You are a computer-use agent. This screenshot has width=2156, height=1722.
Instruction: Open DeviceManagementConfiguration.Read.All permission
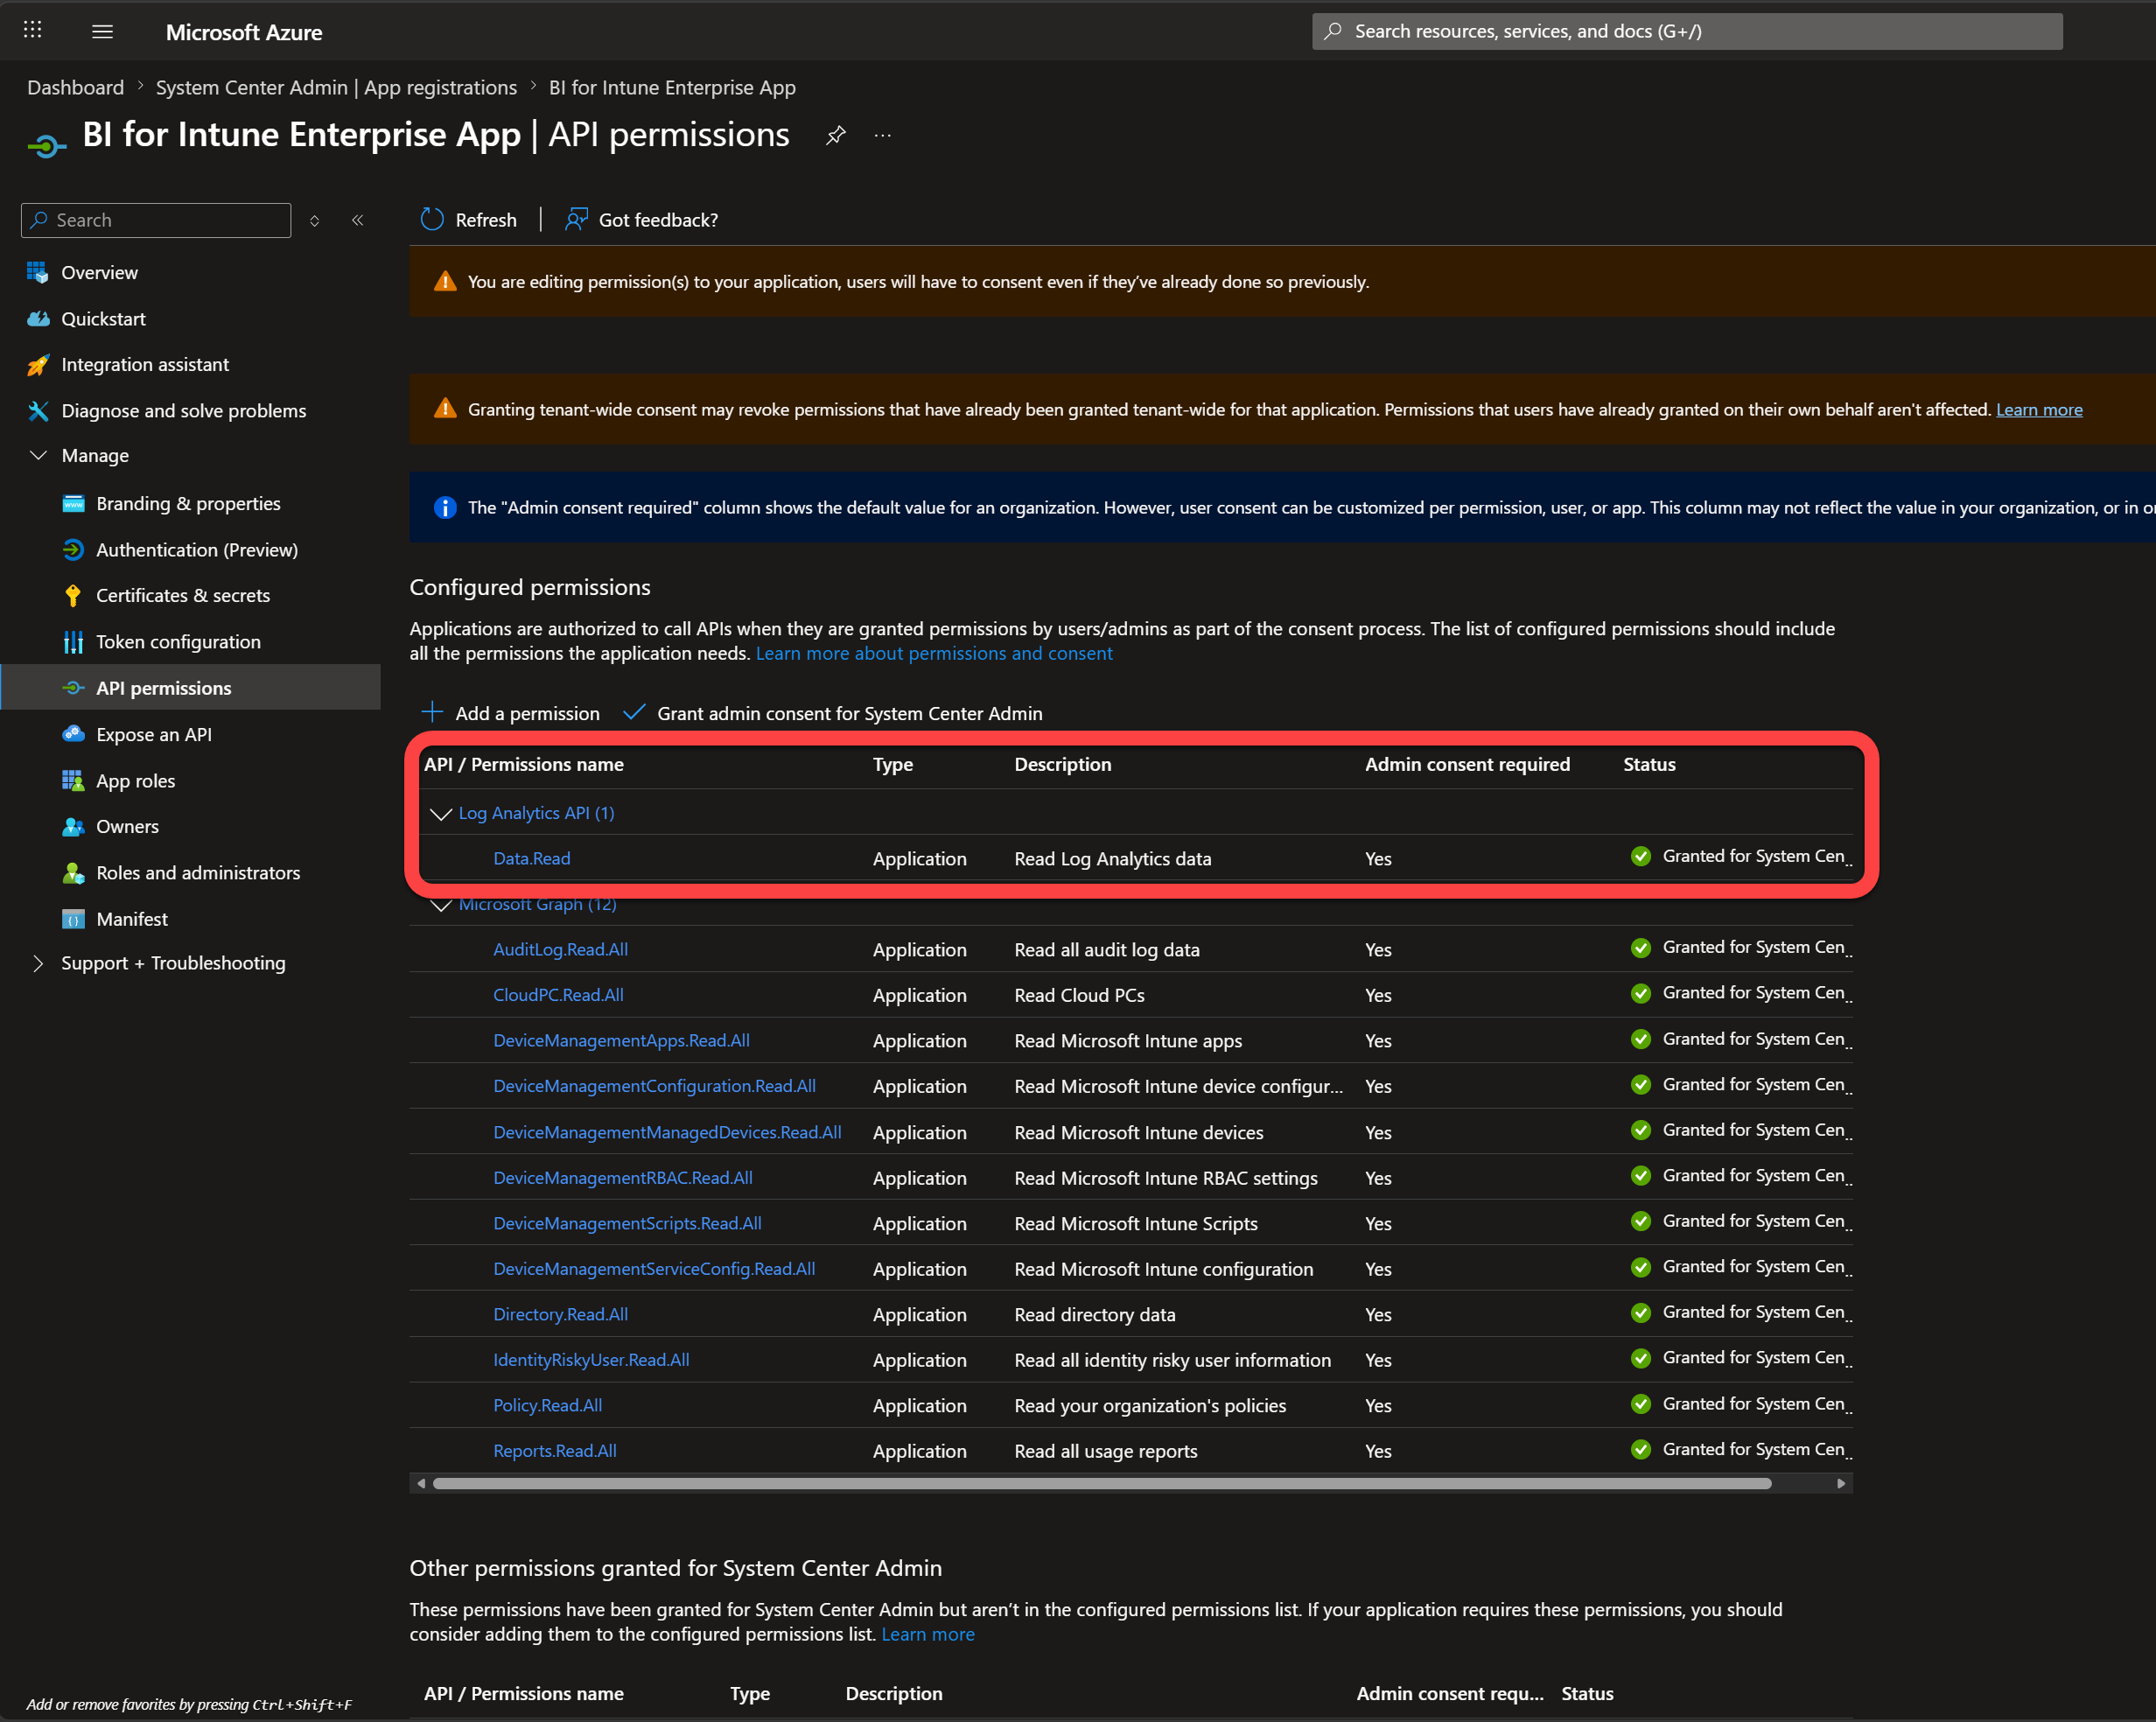pos(654,1086)
